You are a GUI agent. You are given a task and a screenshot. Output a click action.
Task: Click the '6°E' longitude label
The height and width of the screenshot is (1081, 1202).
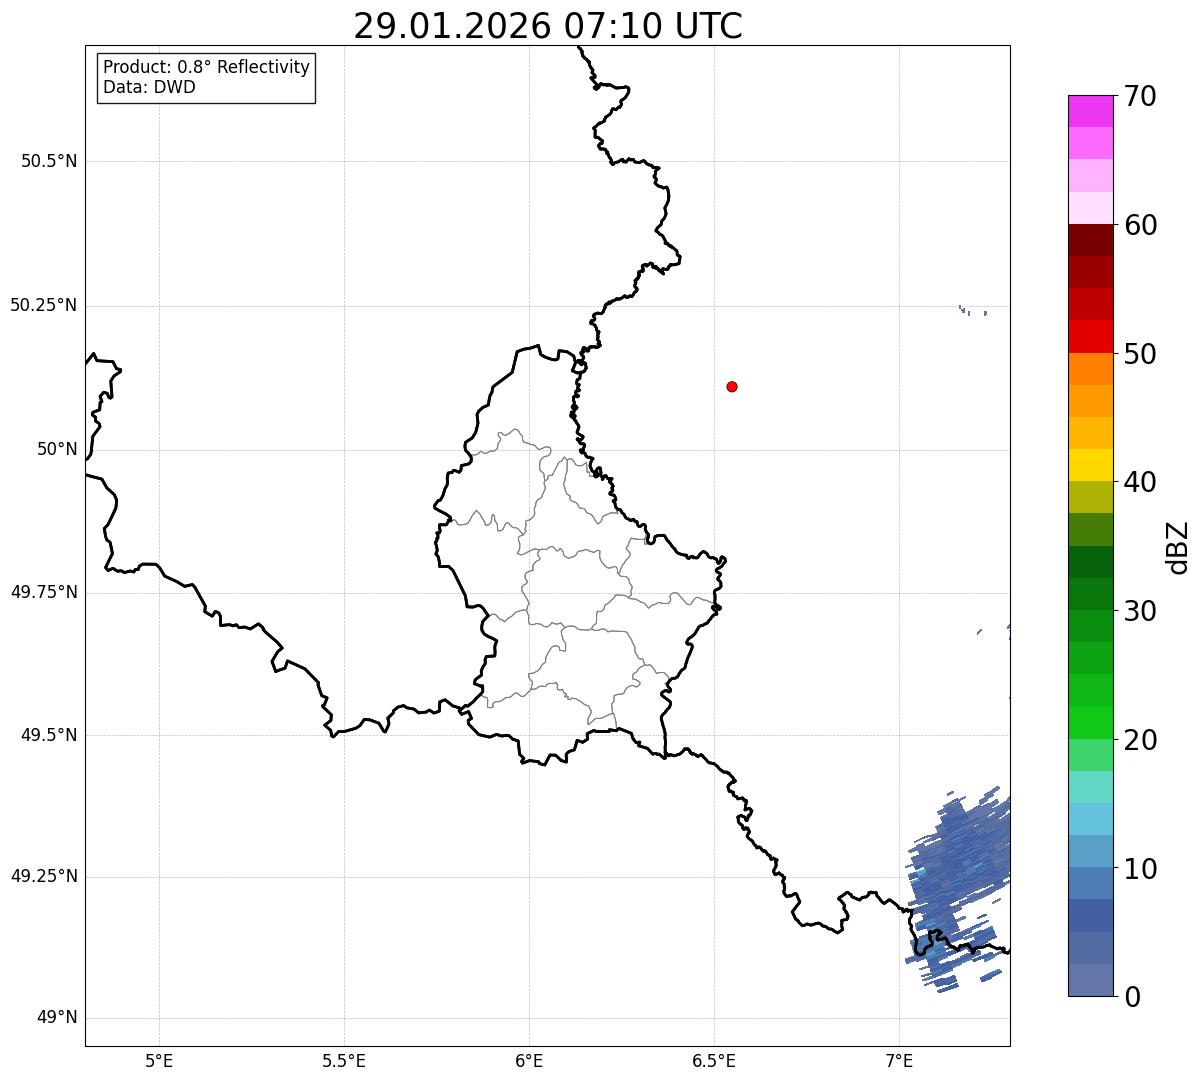click(529, 1060)
